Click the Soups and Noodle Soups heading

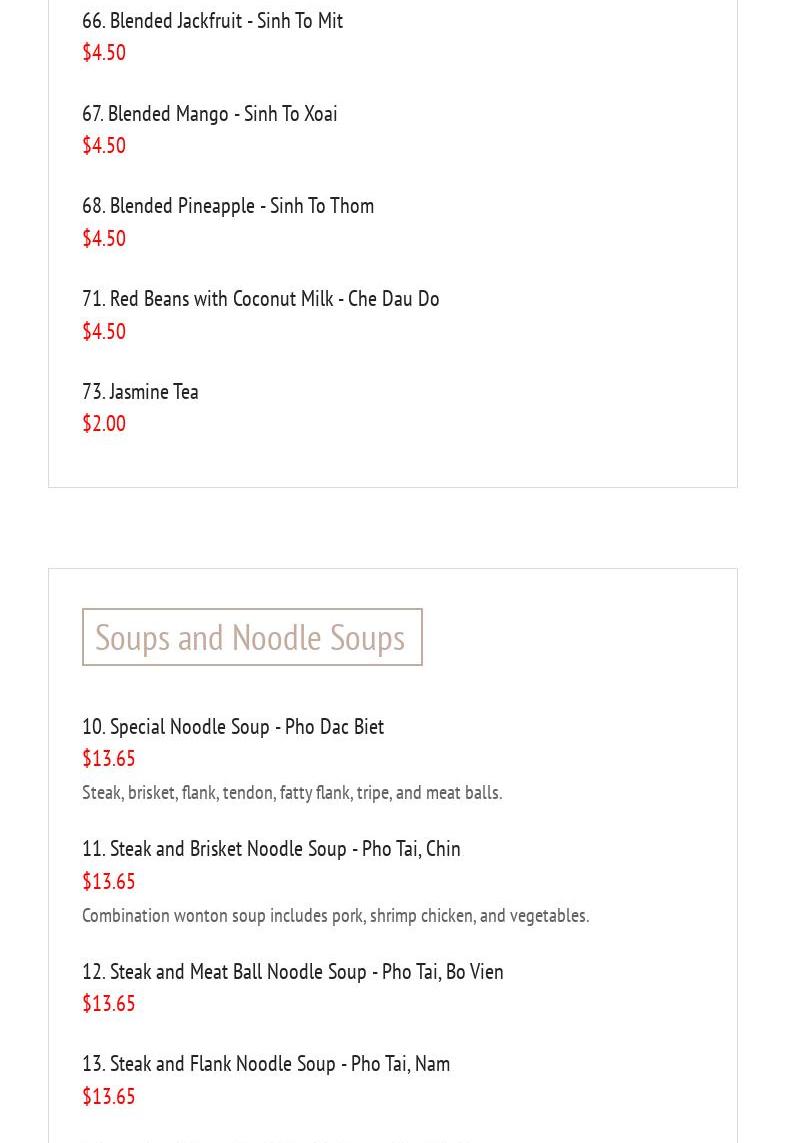251,637
